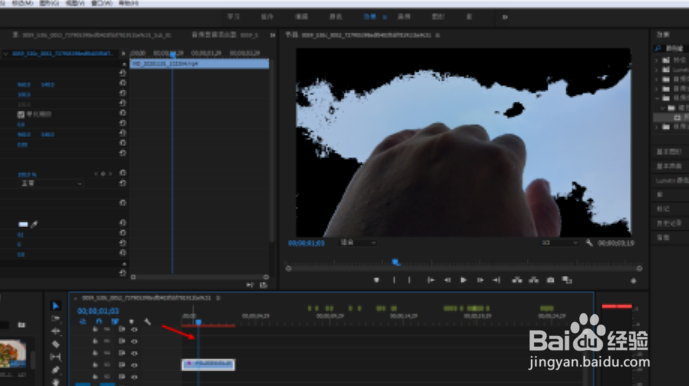Click the Program Monitor playhead marker
This screenshot has height=386, width=689.
[396, 262]
